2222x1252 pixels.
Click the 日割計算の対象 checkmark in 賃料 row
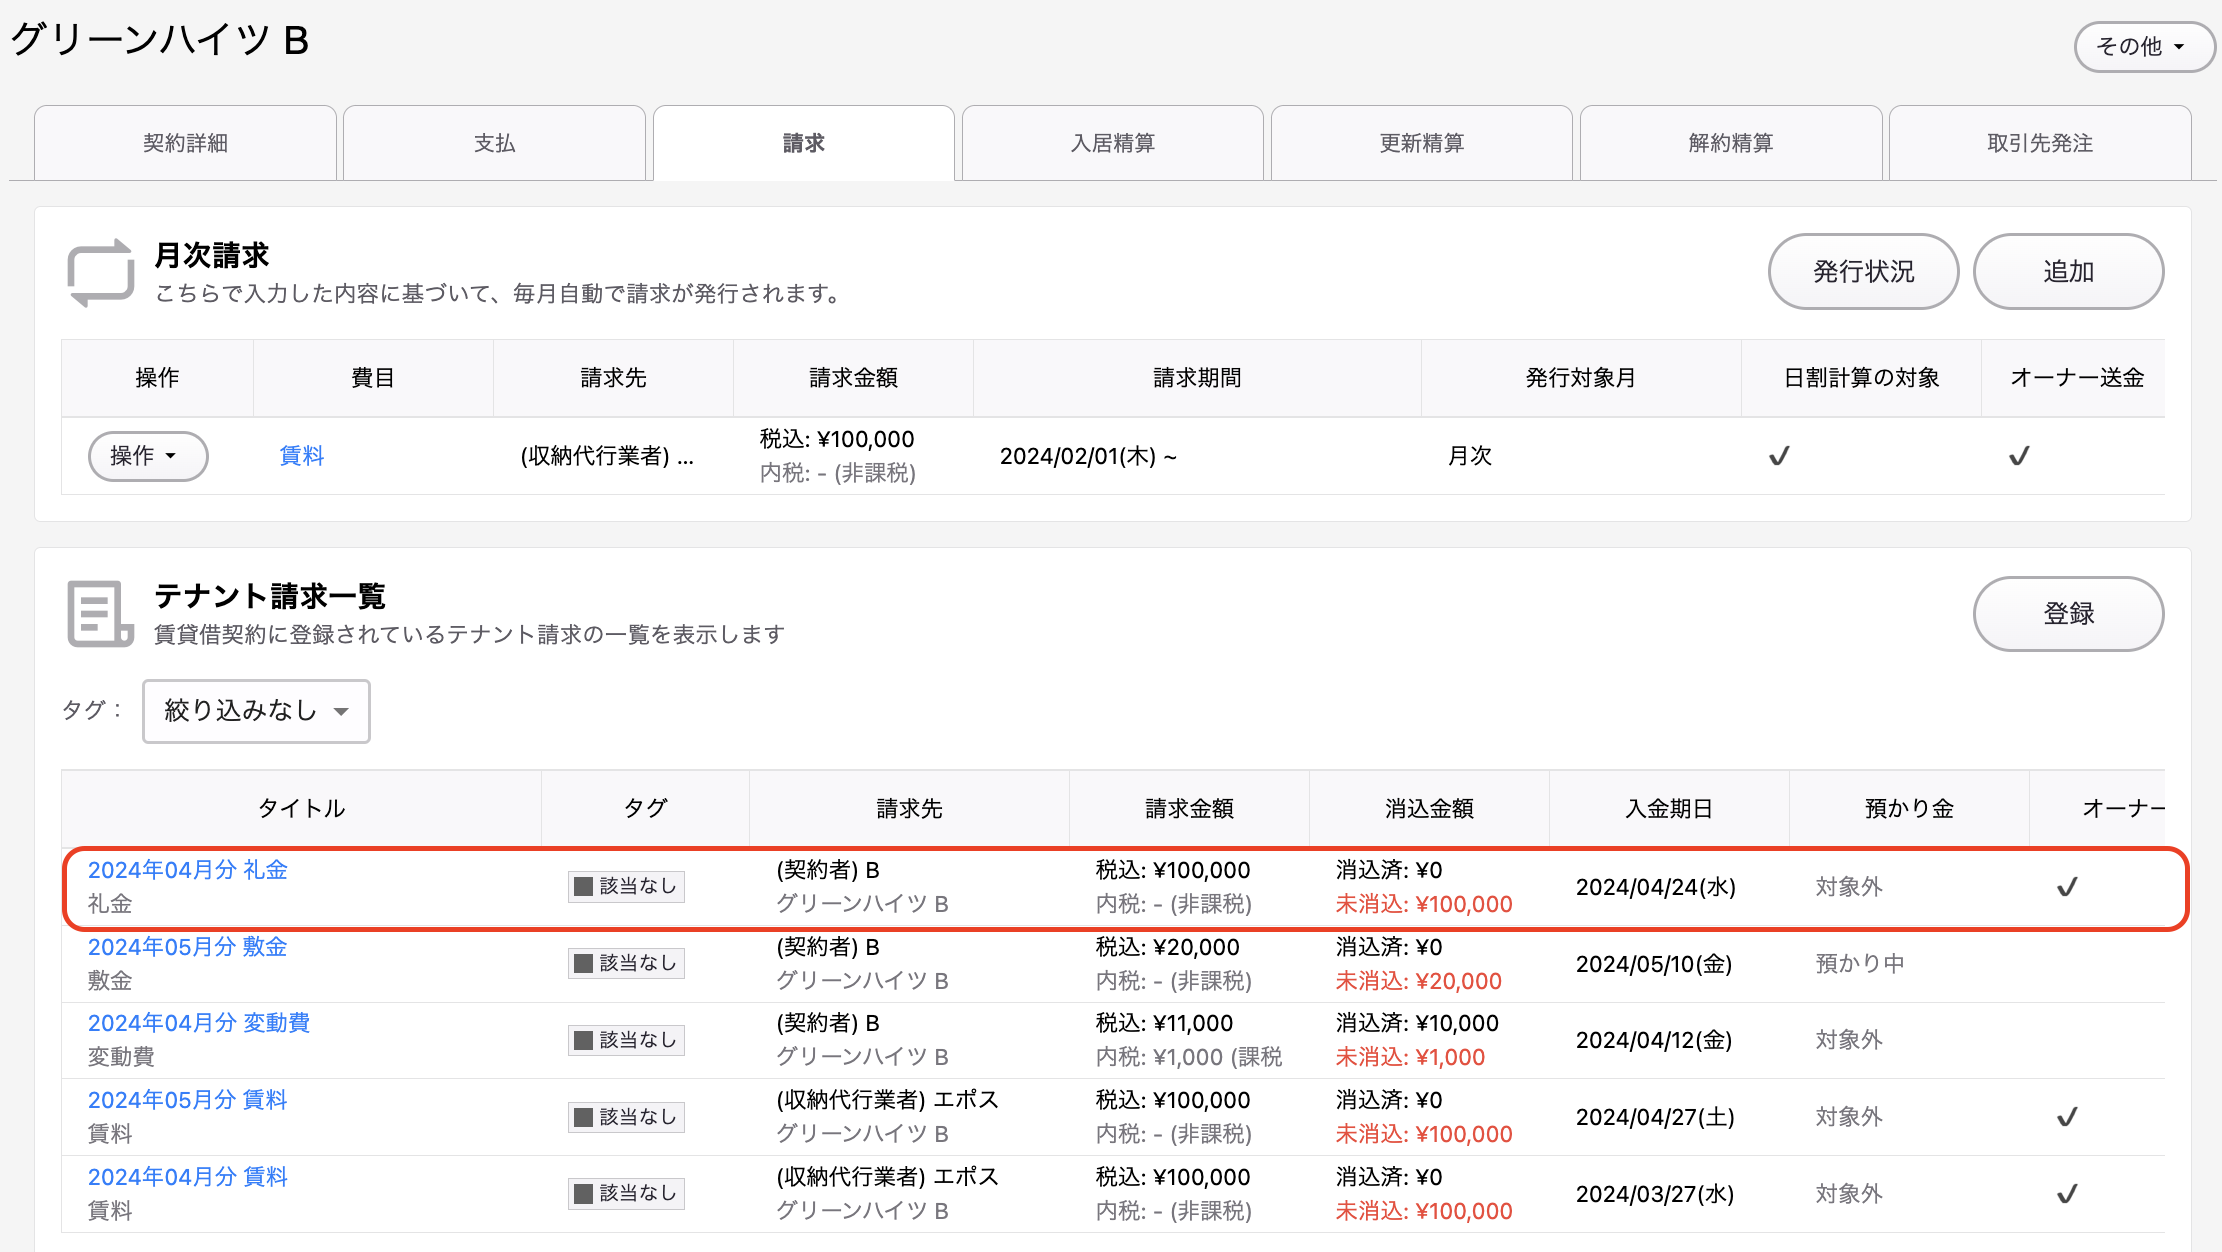(1779, 456)
